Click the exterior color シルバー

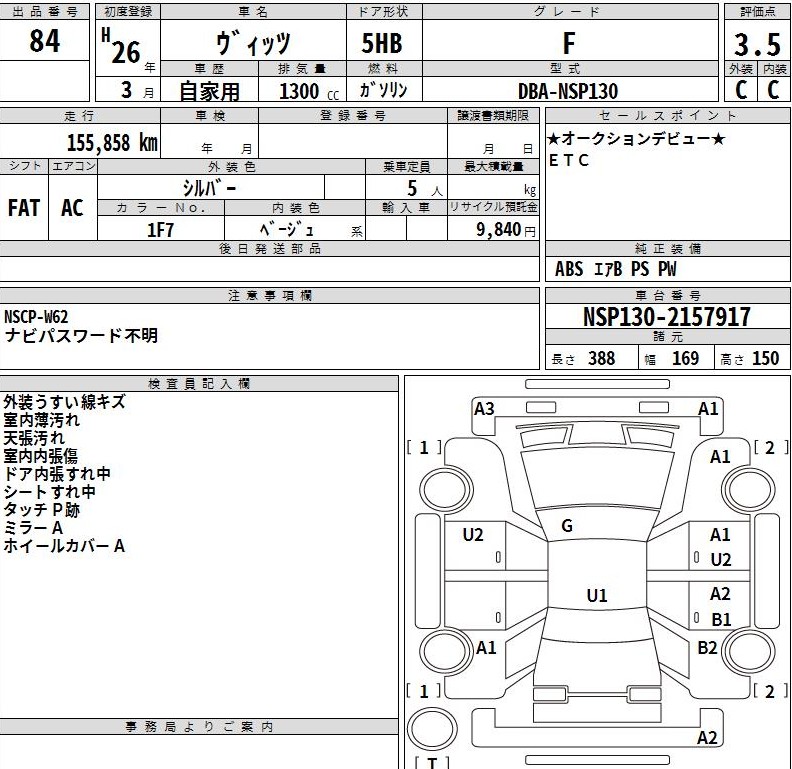click(x=209, y=188)
